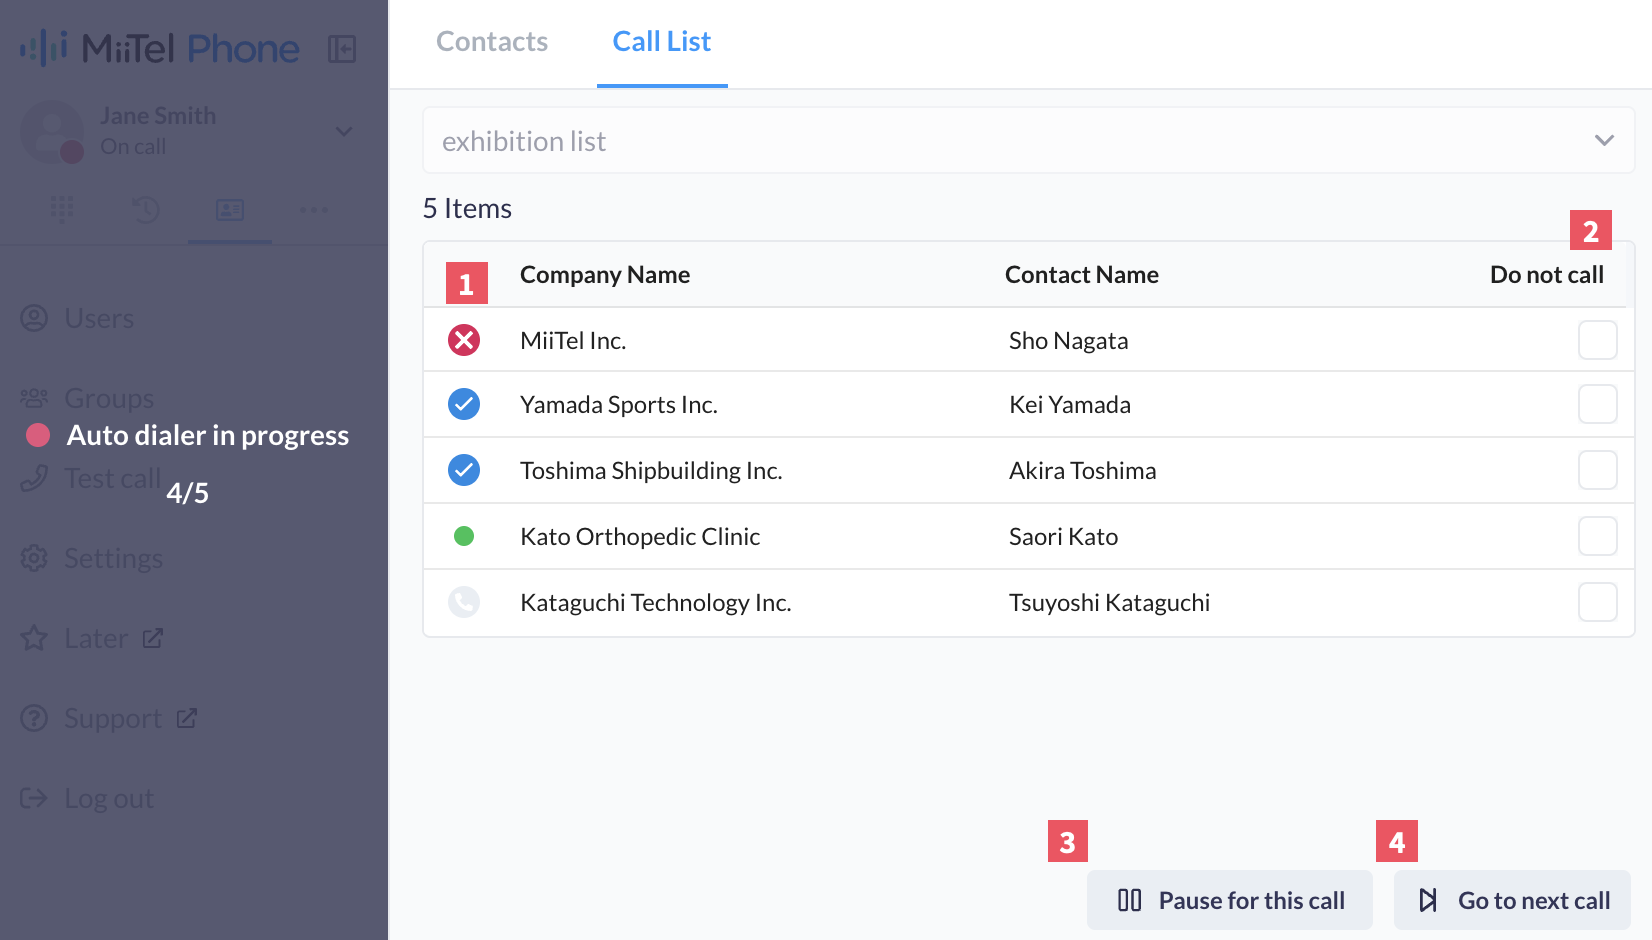Open the dial pad icon
Image resolution: width=1652 pixels, height=940 pixels.
point(62,209)
